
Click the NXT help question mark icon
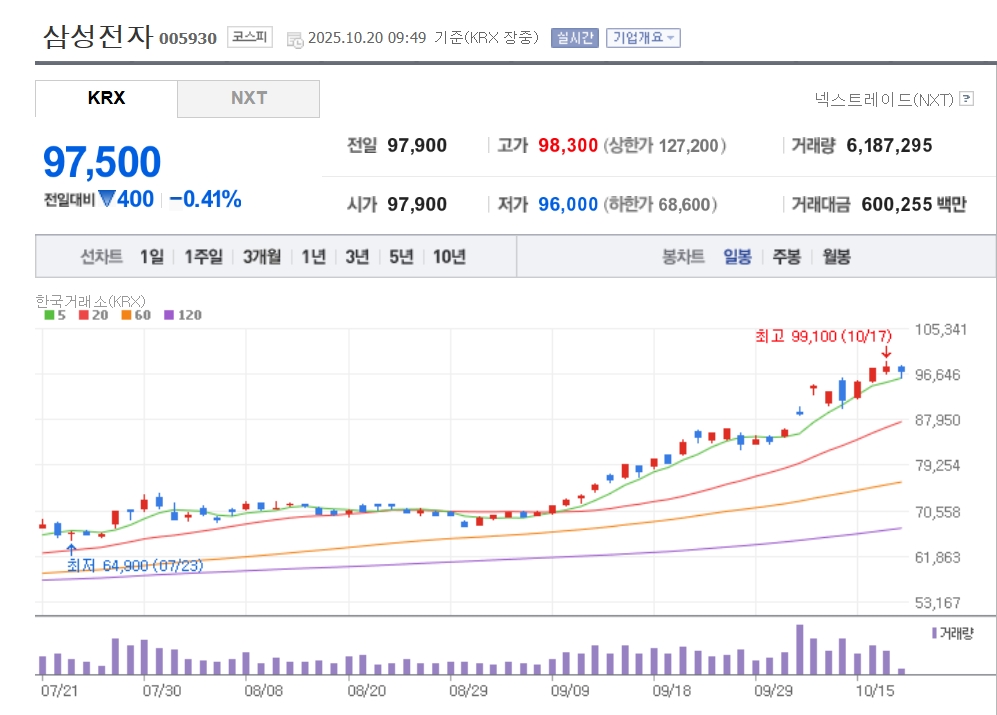point(966,98)
